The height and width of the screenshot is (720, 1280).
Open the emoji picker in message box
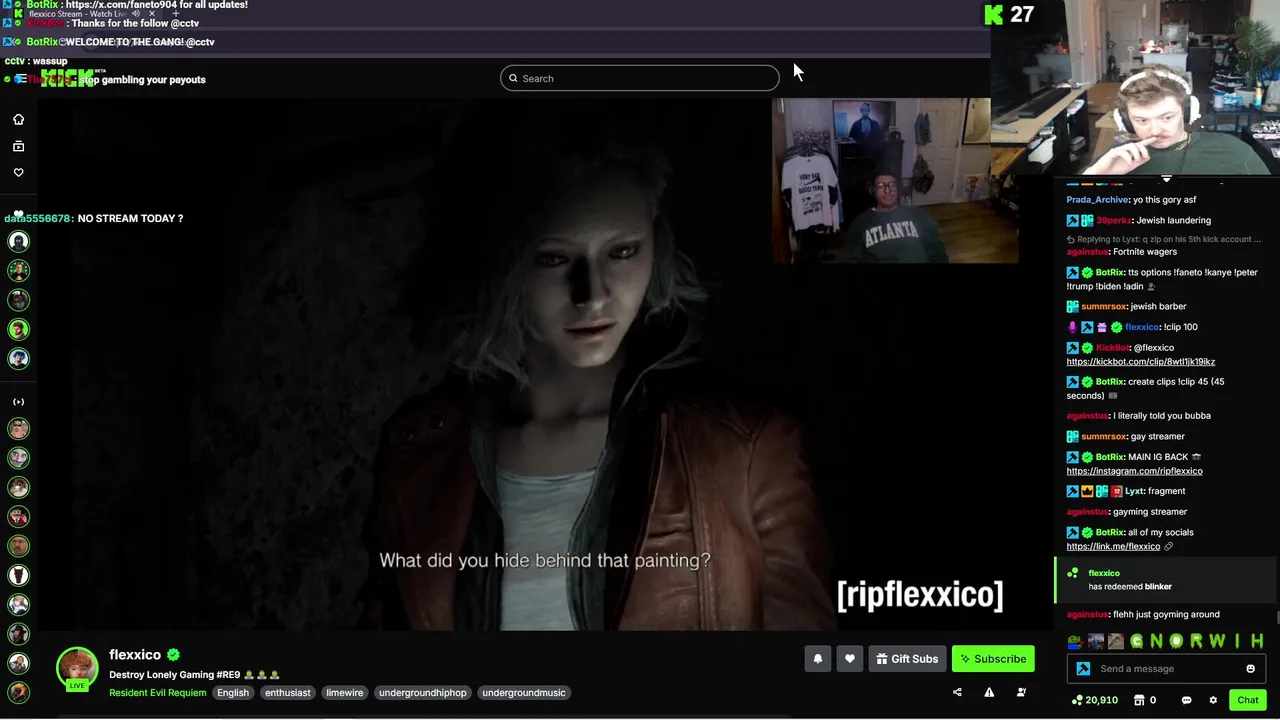coord(1250,669)
